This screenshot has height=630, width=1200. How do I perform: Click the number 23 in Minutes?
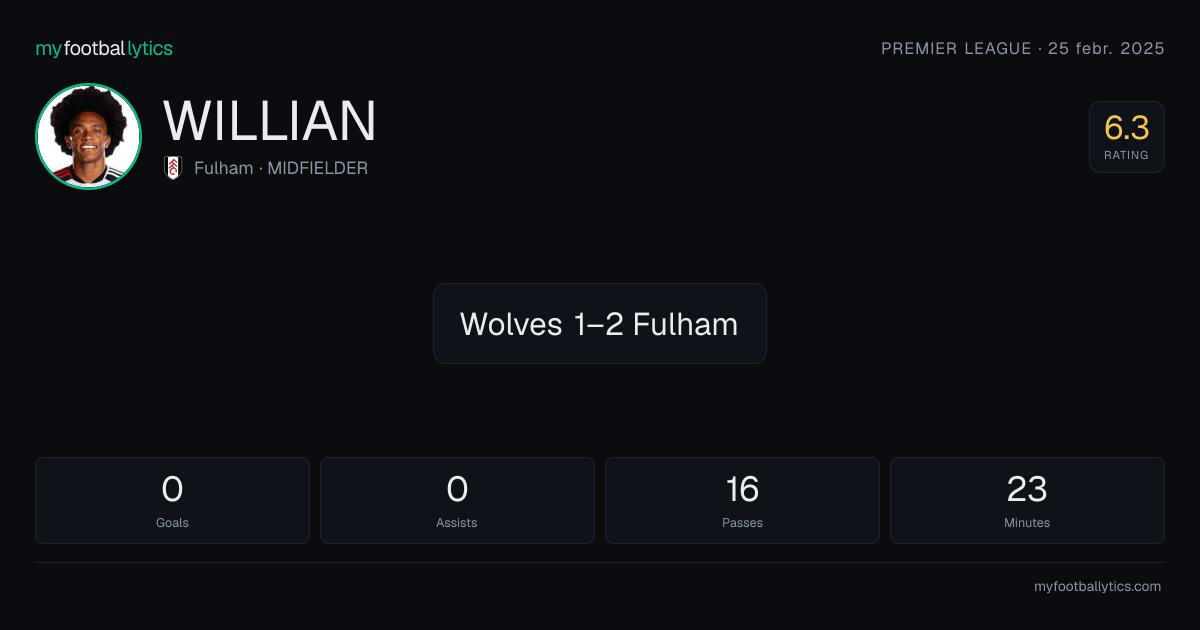(1027, 489)
